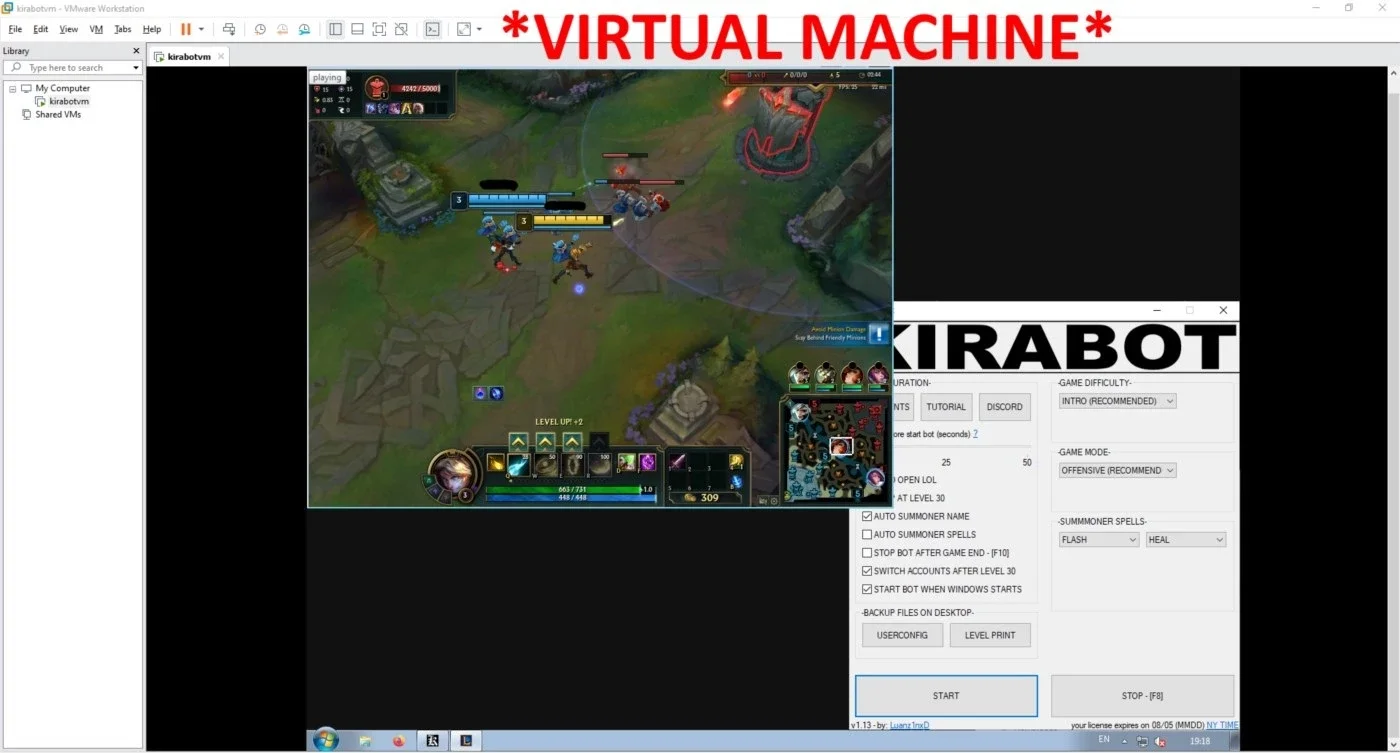Click first ally portrait above minimap

point(799,374)
